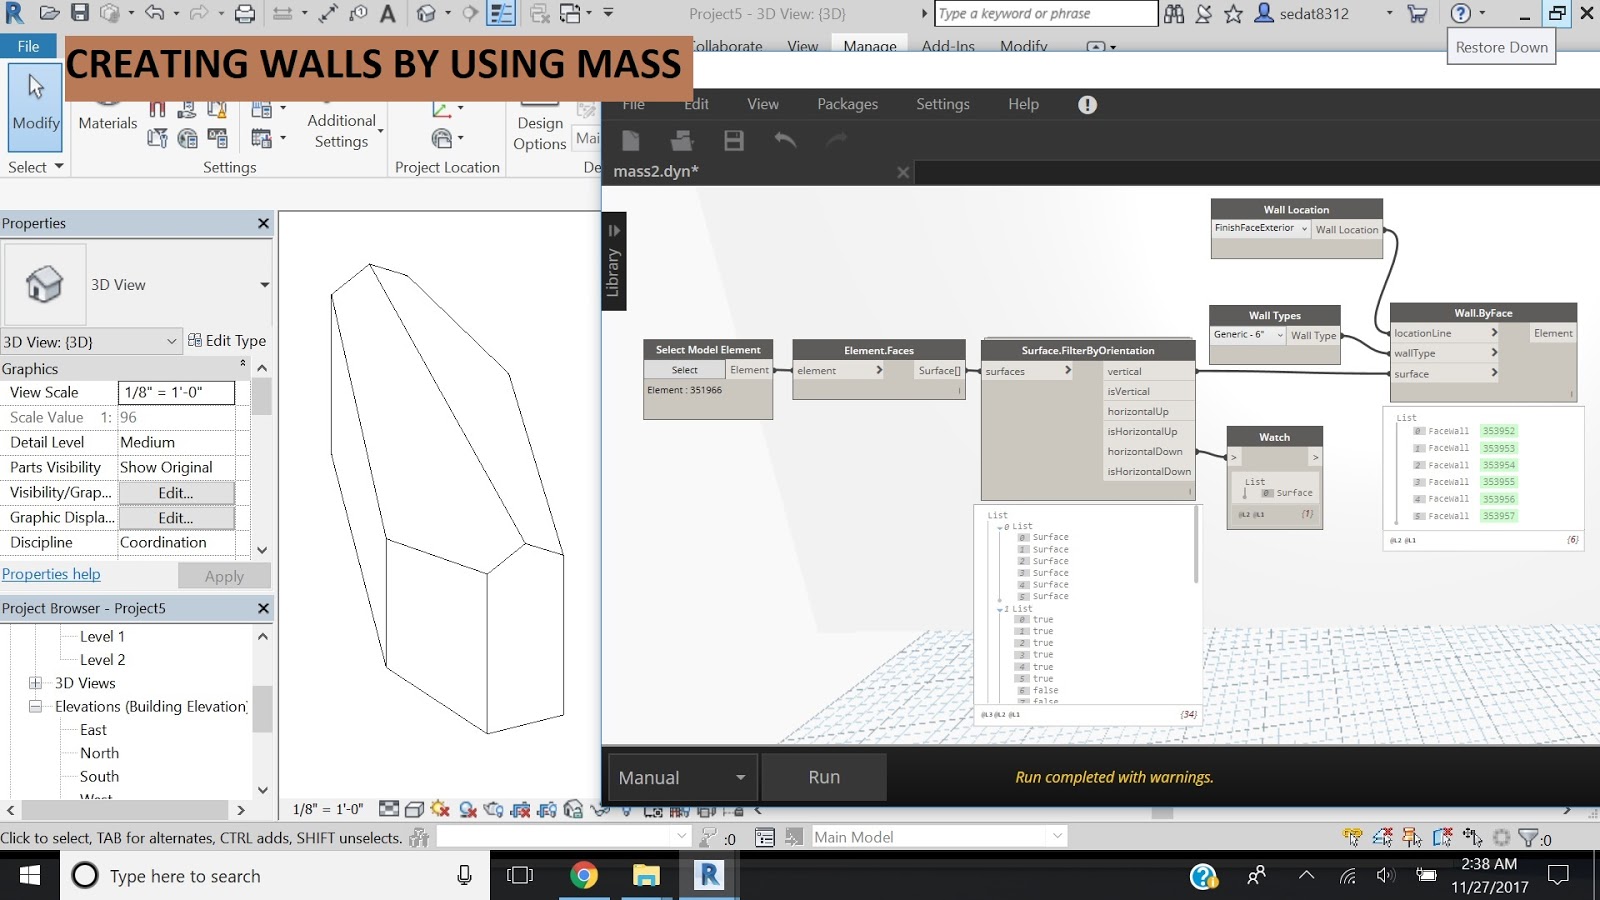Click the Save icon in Dynamo toolbar
Screen dimensions: 1600x900
733,140
